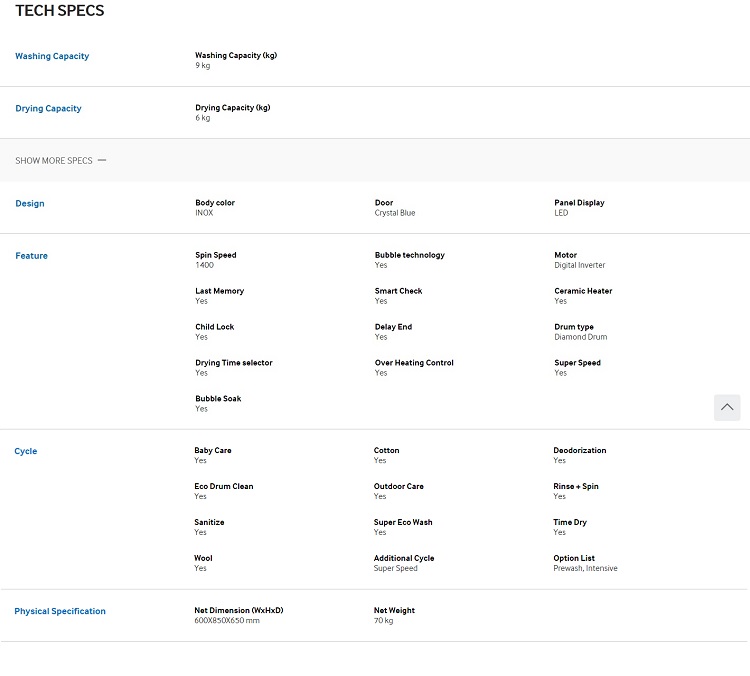750x676 pixels.
Task: Click the scroll-to-top arrow button
Action: [x=727, y=408]
